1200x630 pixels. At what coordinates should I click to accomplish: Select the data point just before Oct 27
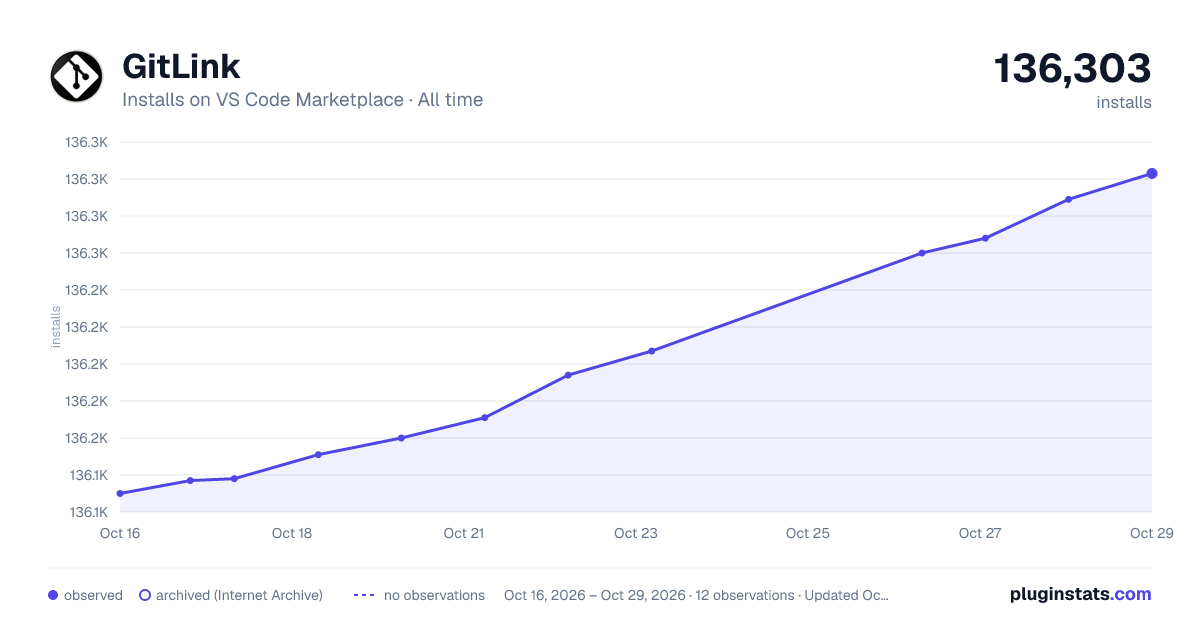click(922, 253)
